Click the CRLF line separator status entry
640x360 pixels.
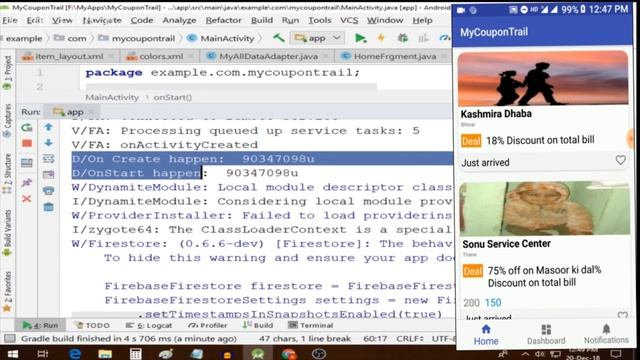tap(410, 338)
